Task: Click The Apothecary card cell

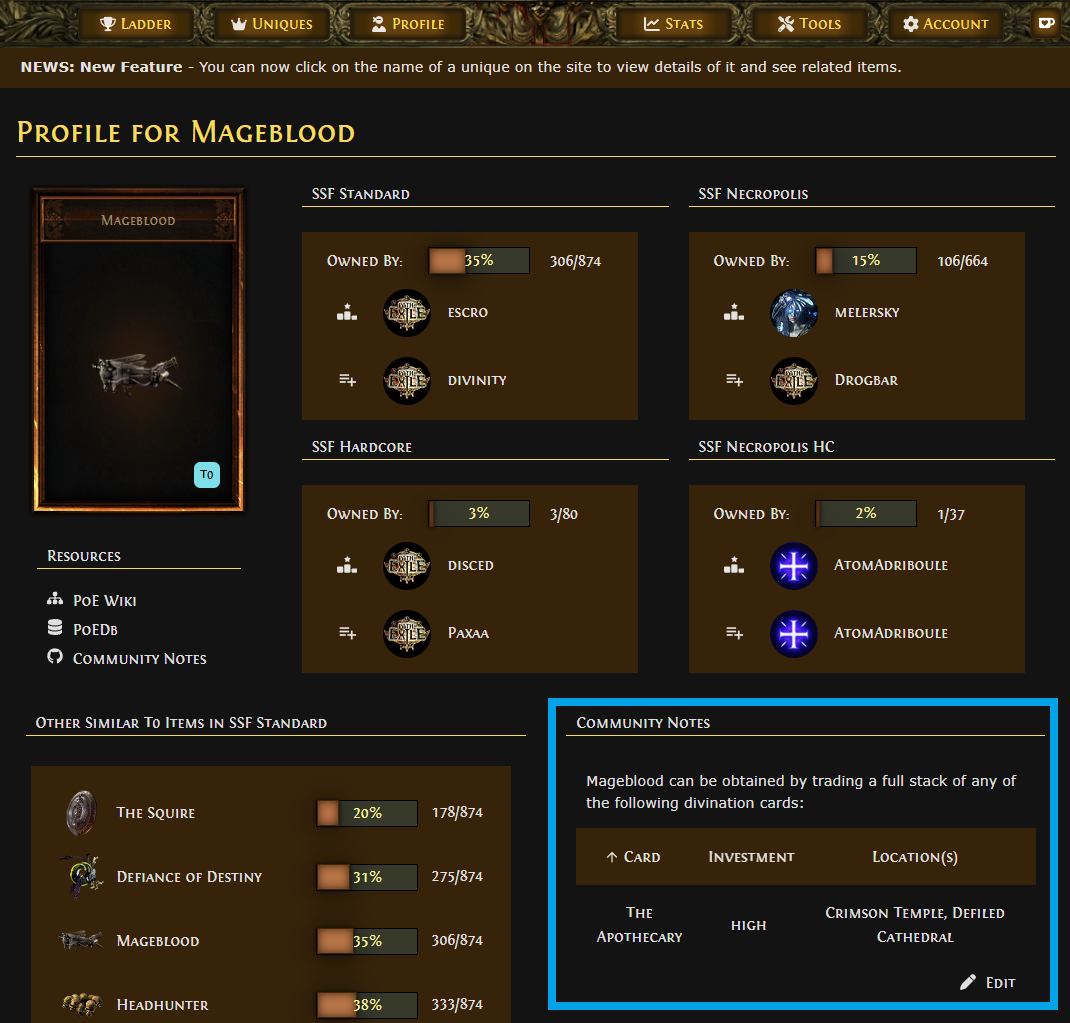Action: [639, 925]
